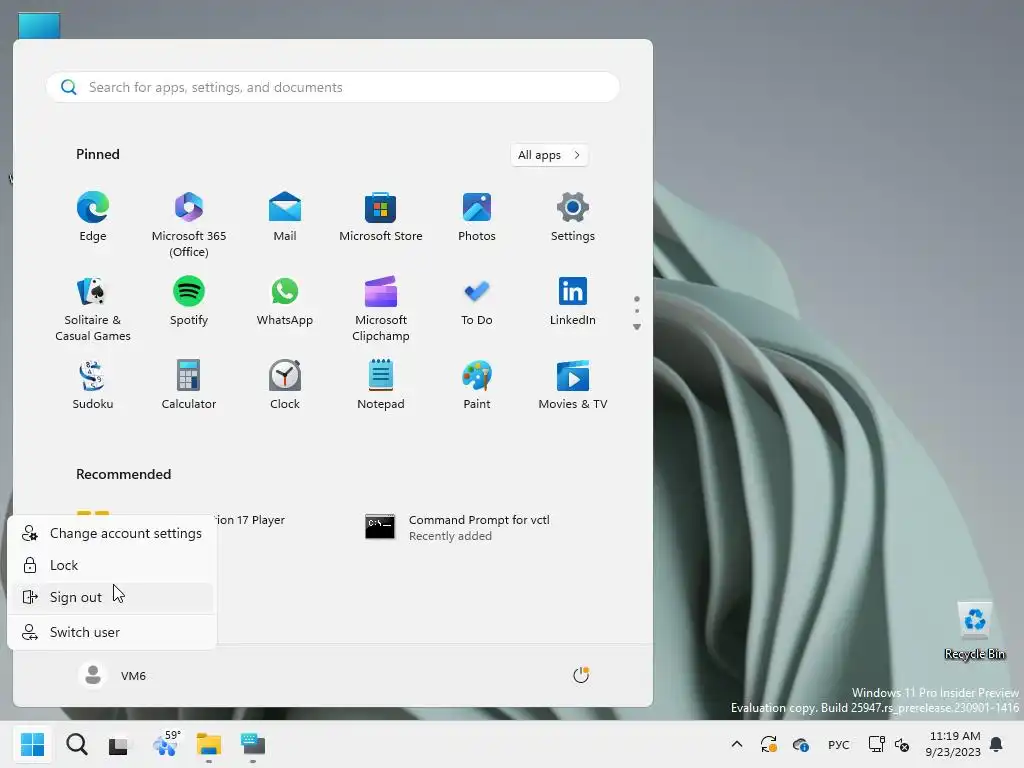Image resolution: width=1024 pixels, height=768 pixels.
Task: Click the search box for apps
Action: (332, 87)
